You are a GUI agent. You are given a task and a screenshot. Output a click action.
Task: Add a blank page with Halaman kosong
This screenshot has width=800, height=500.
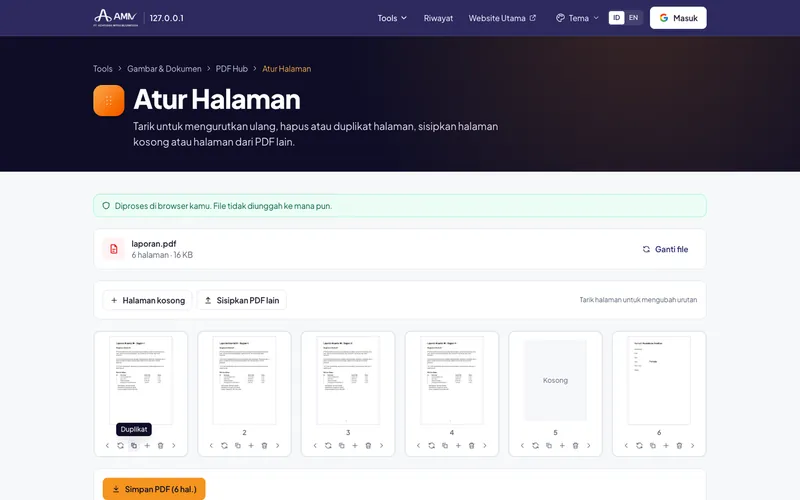click(x=147, y=301)
